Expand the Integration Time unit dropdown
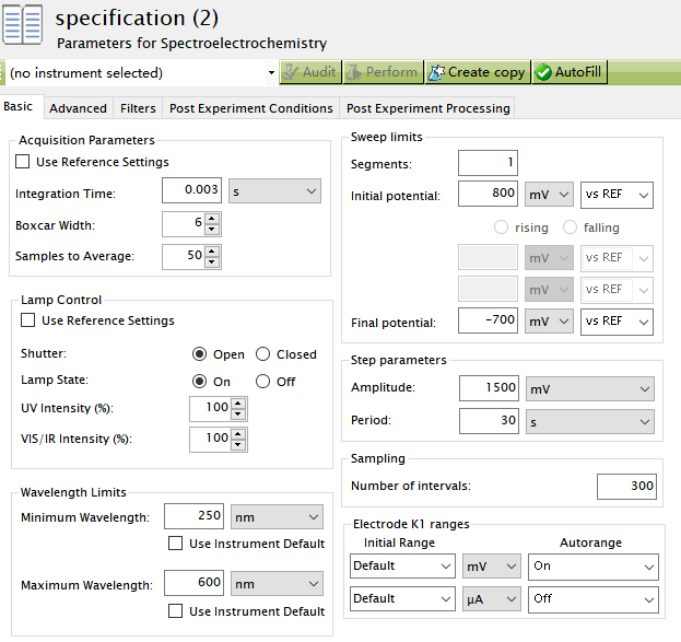 click(x=275, y=190)
